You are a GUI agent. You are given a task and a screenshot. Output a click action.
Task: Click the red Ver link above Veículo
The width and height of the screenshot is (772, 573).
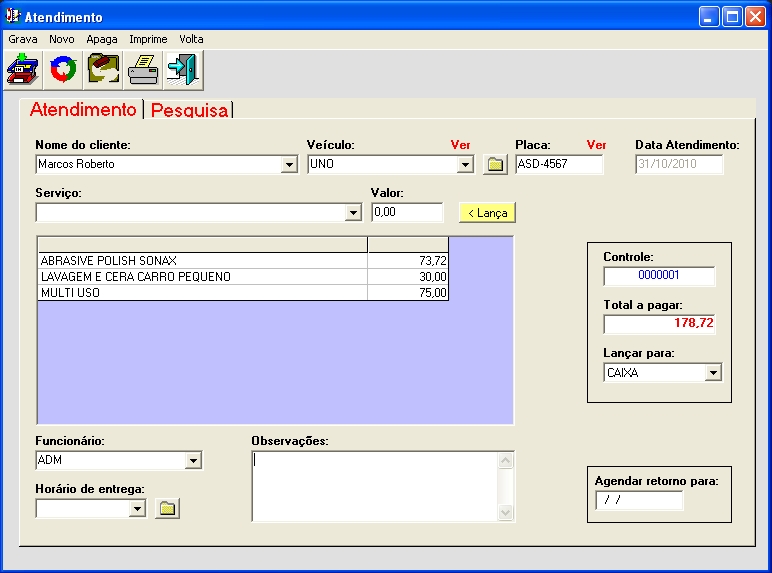pyautogui.click(x=460, y=145)
